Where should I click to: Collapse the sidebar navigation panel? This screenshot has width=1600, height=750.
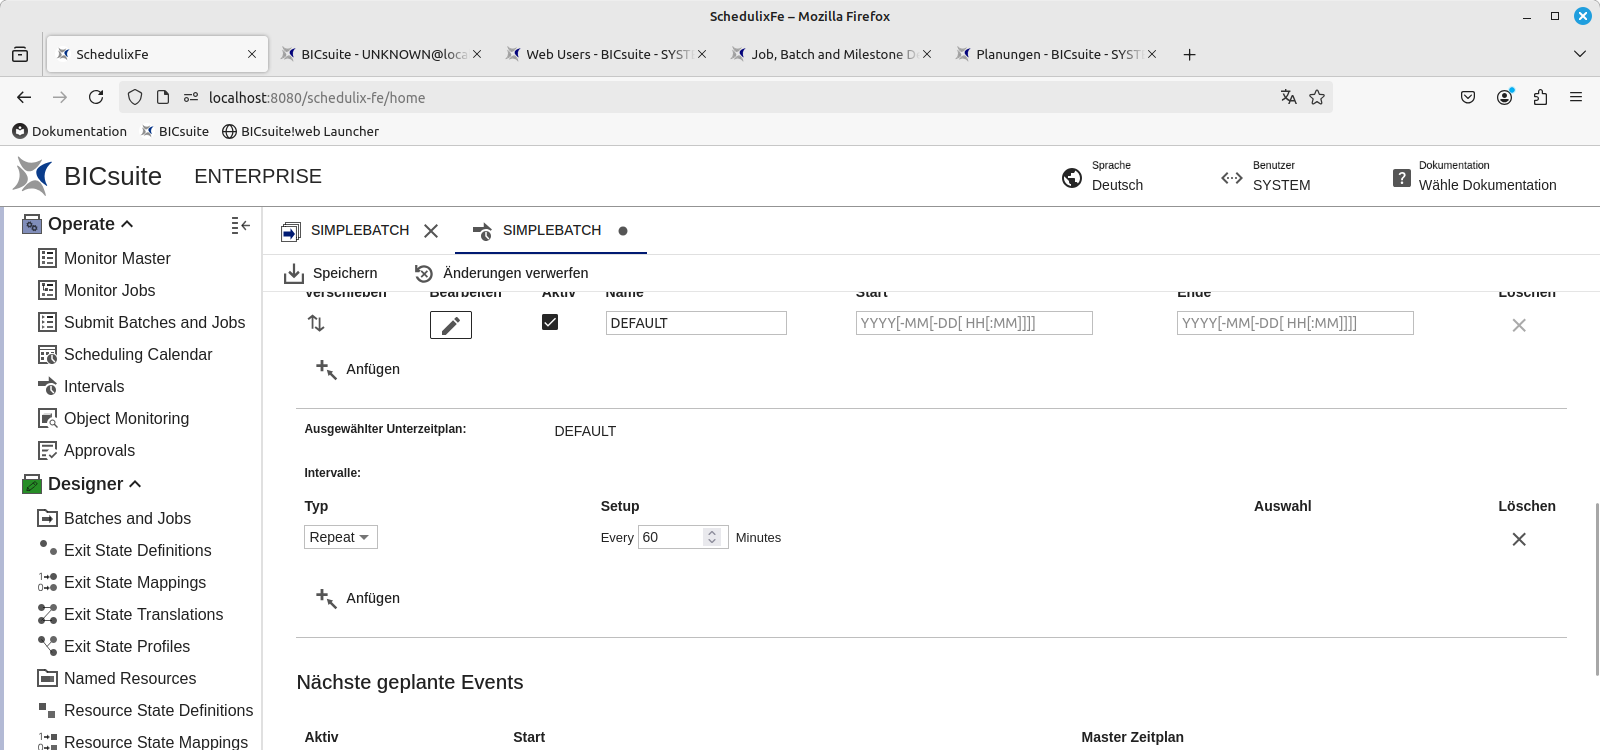[240, 225]
